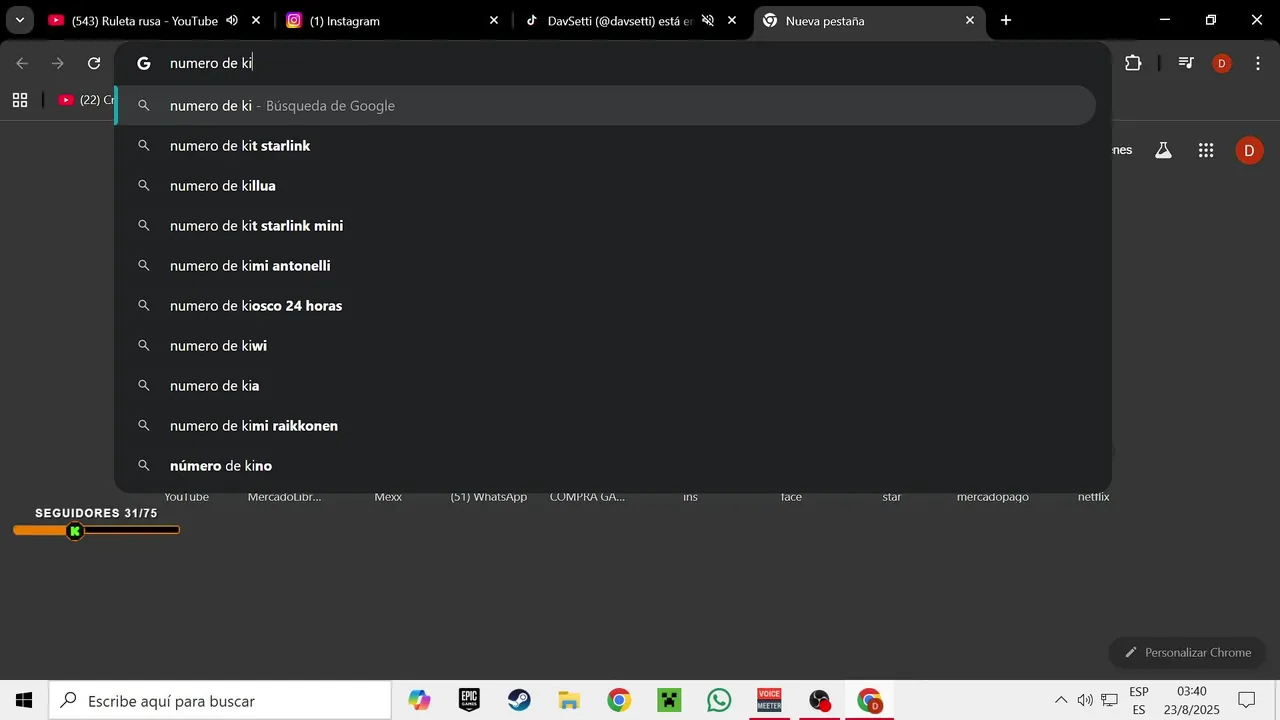
Task: Open OBS Studio from the taskbar
Action: (x=820, y=700)
